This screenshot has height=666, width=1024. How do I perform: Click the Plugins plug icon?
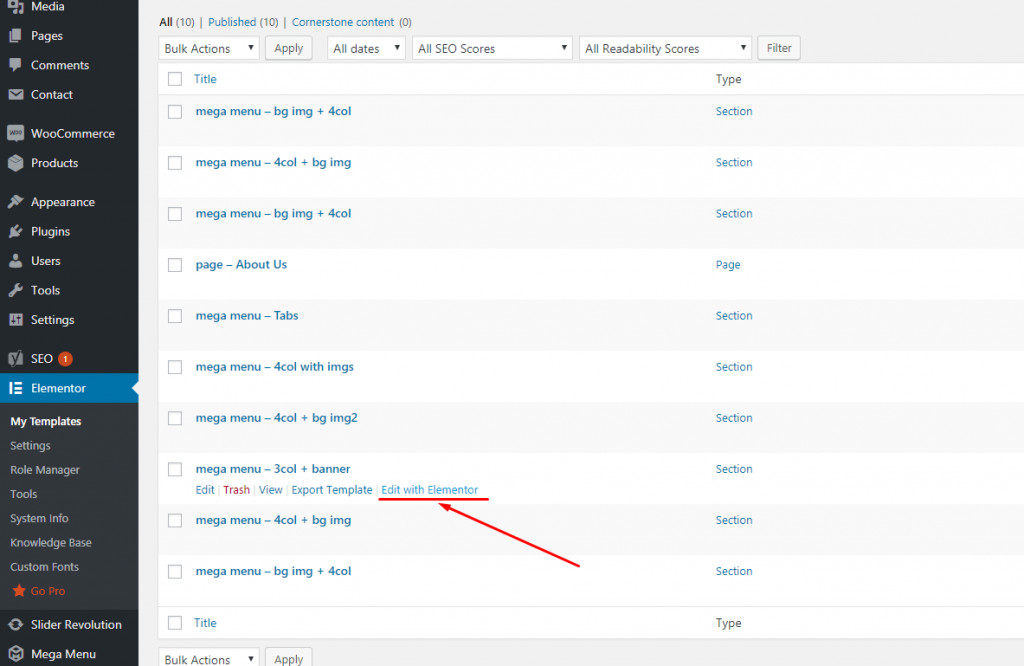[x=16, y=231]
